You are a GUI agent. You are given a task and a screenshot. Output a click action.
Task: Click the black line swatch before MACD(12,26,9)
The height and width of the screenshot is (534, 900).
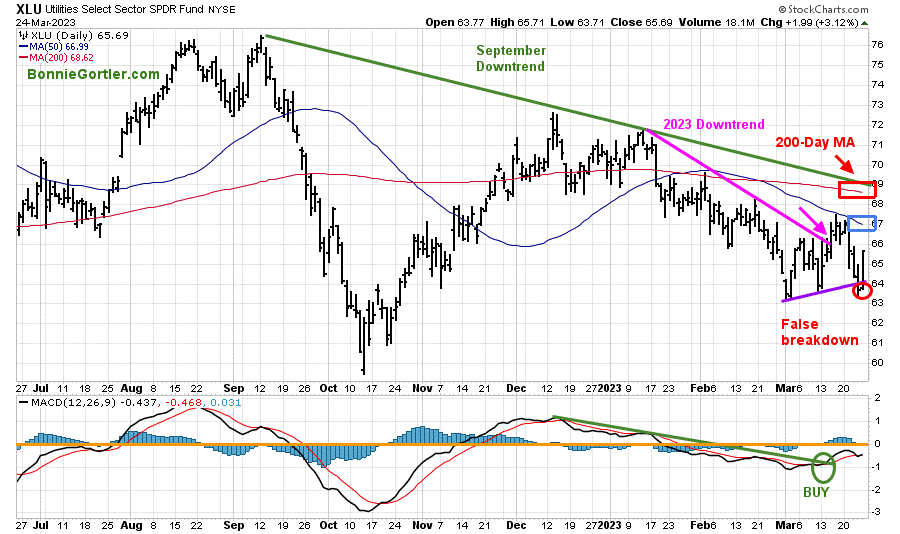[x=24, y=403]
